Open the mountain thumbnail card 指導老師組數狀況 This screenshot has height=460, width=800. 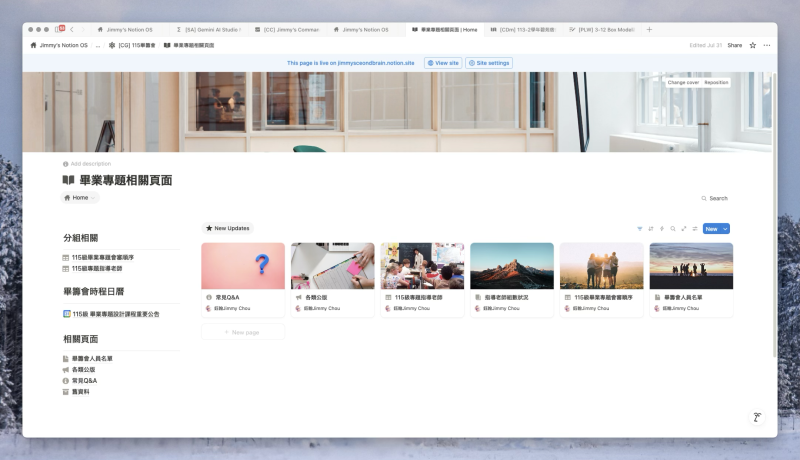pyautogui.click(x=511, y=280)
